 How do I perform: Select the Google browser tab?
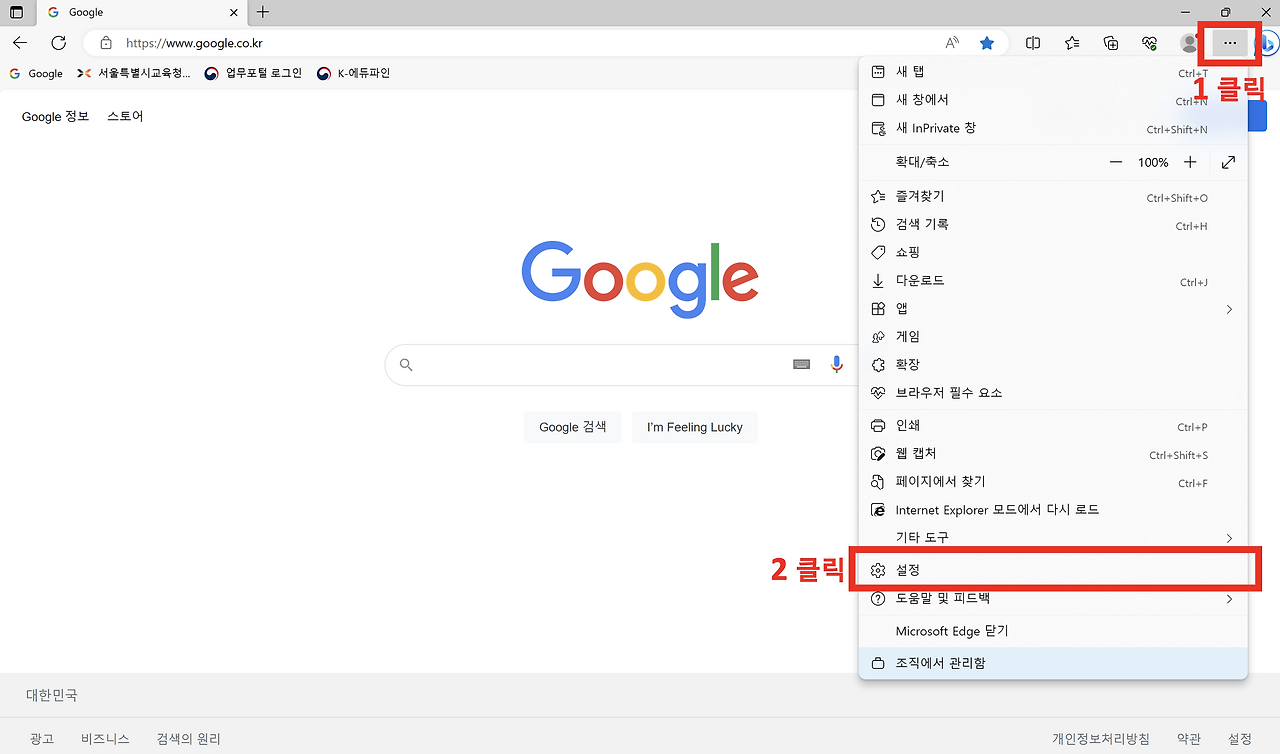[140, 13]
